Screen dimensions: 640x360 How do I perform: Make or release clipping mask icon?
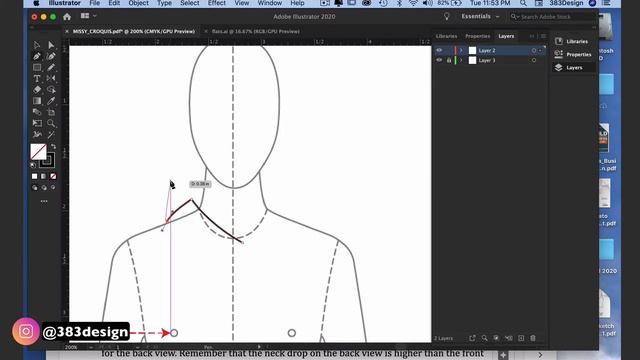[496, 338]
